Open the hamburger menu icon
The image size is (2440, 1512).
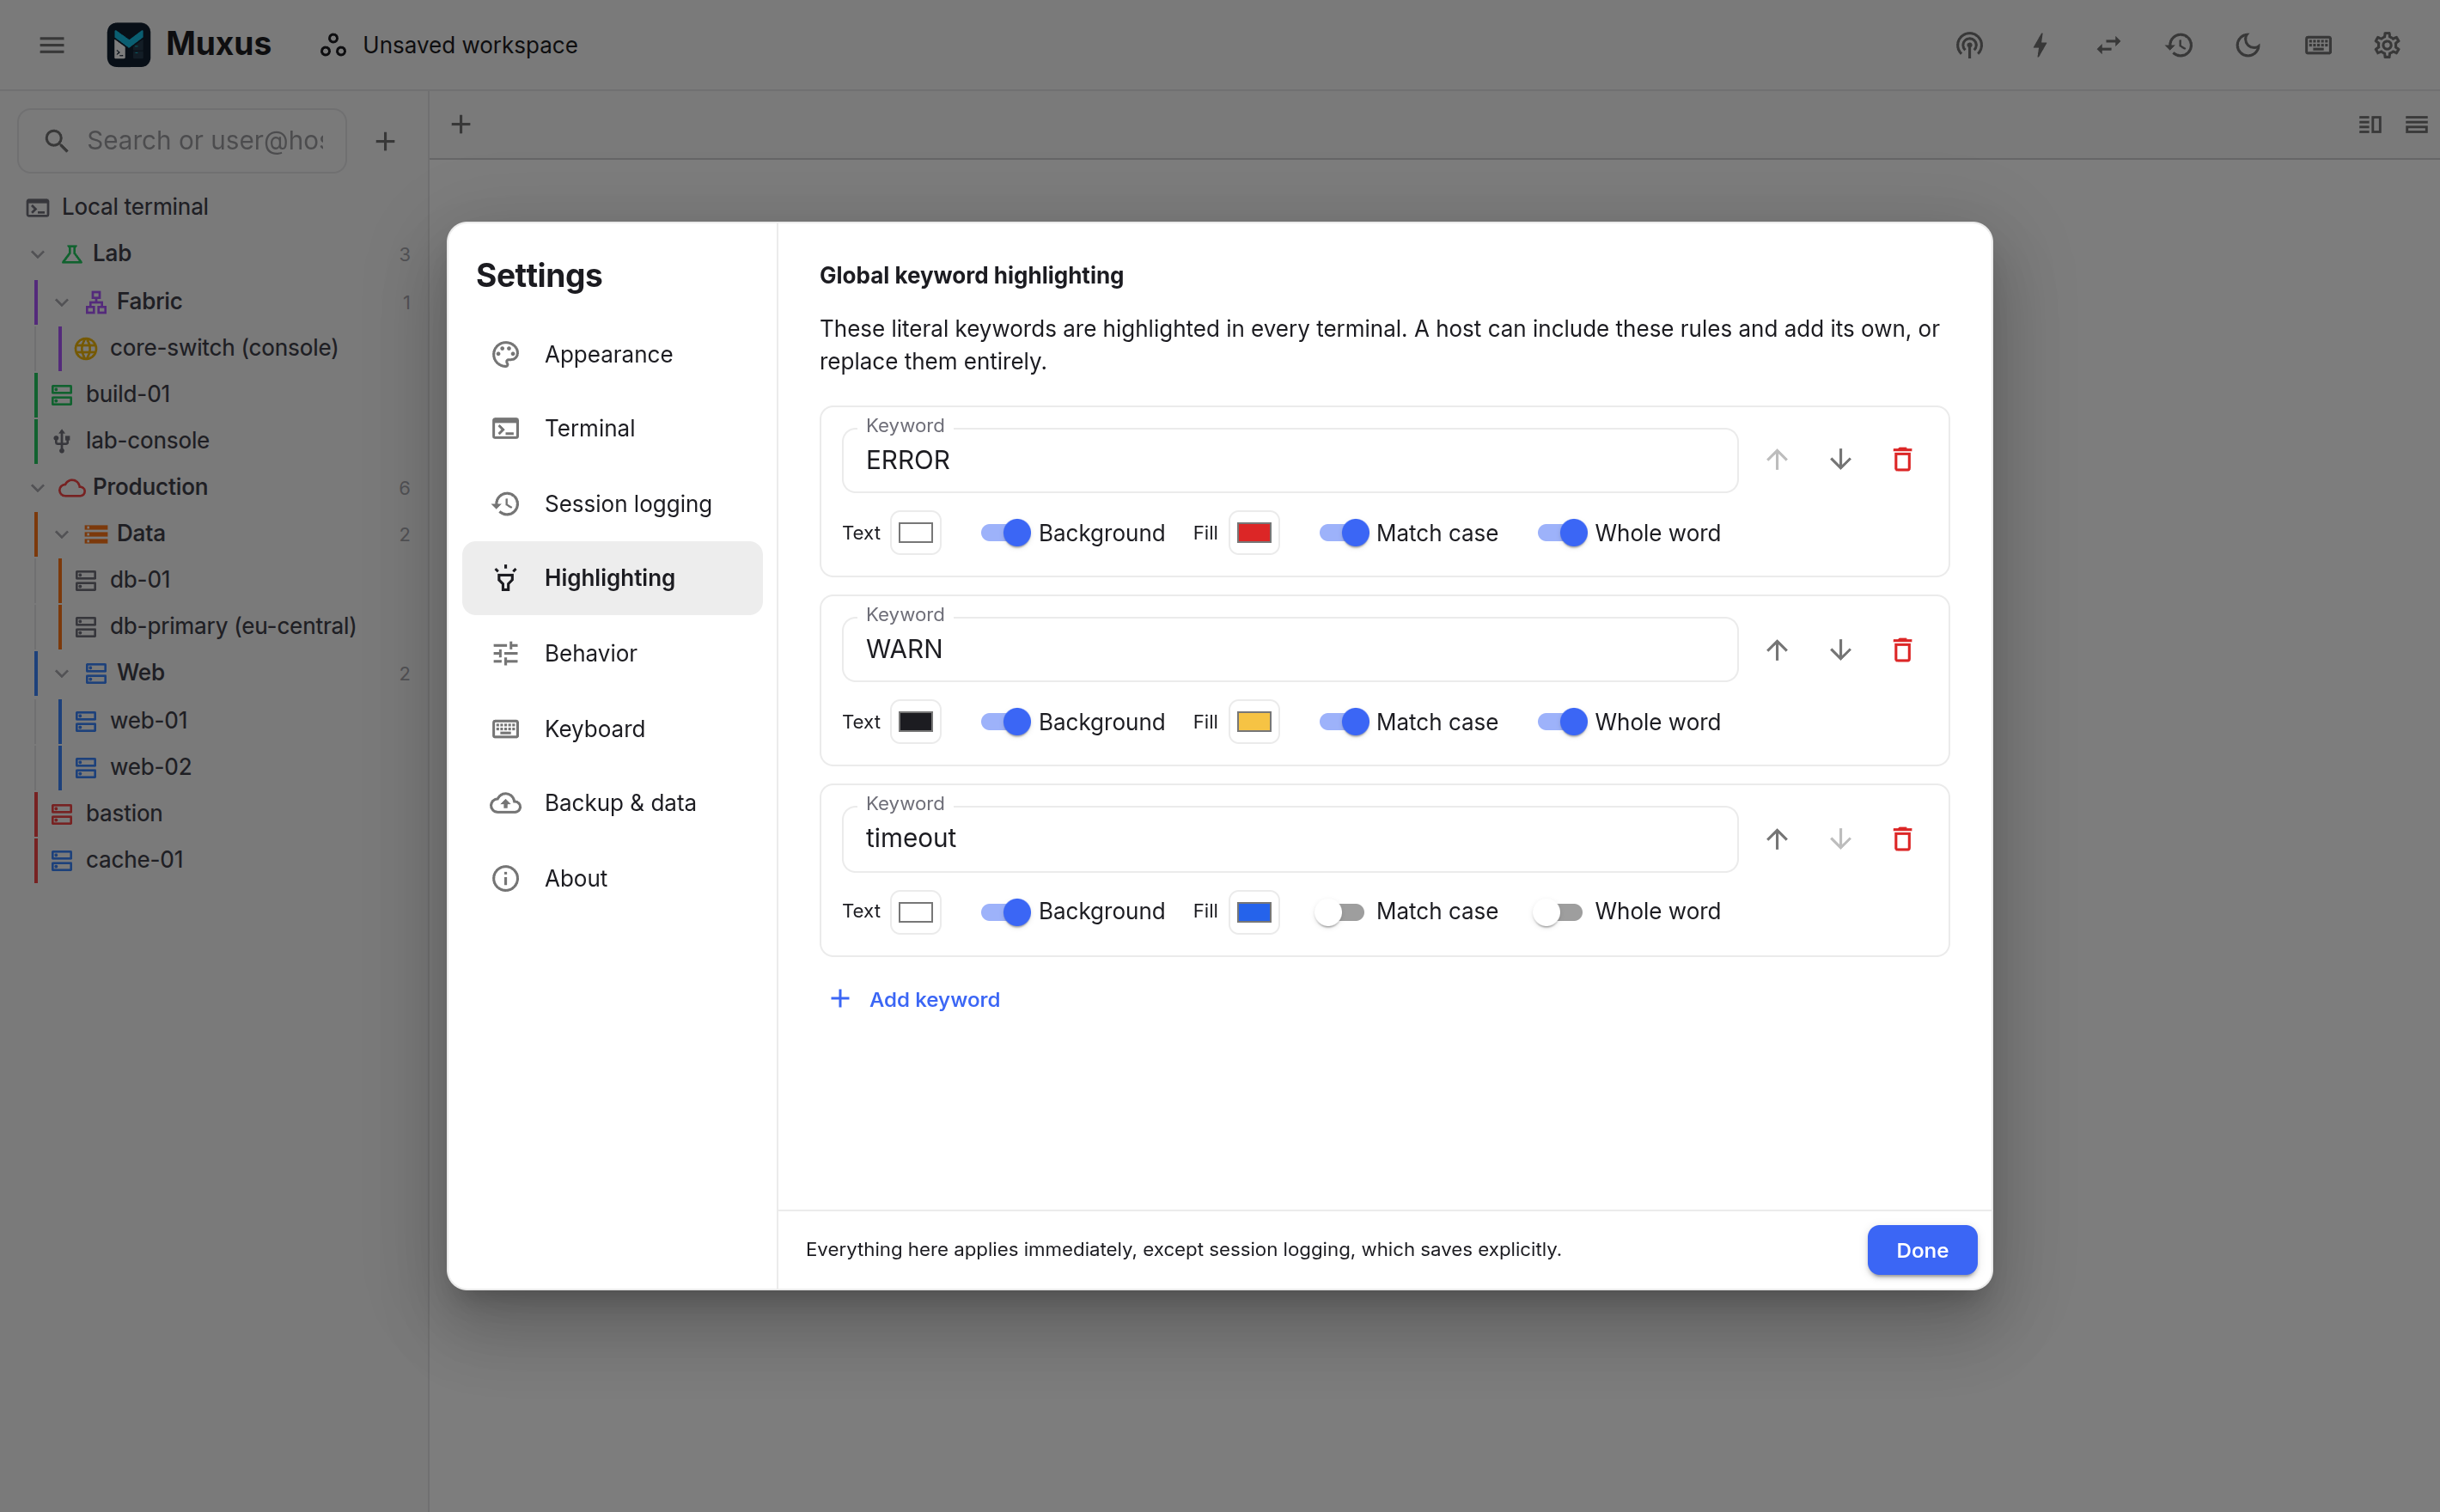[x=52, y=45]
